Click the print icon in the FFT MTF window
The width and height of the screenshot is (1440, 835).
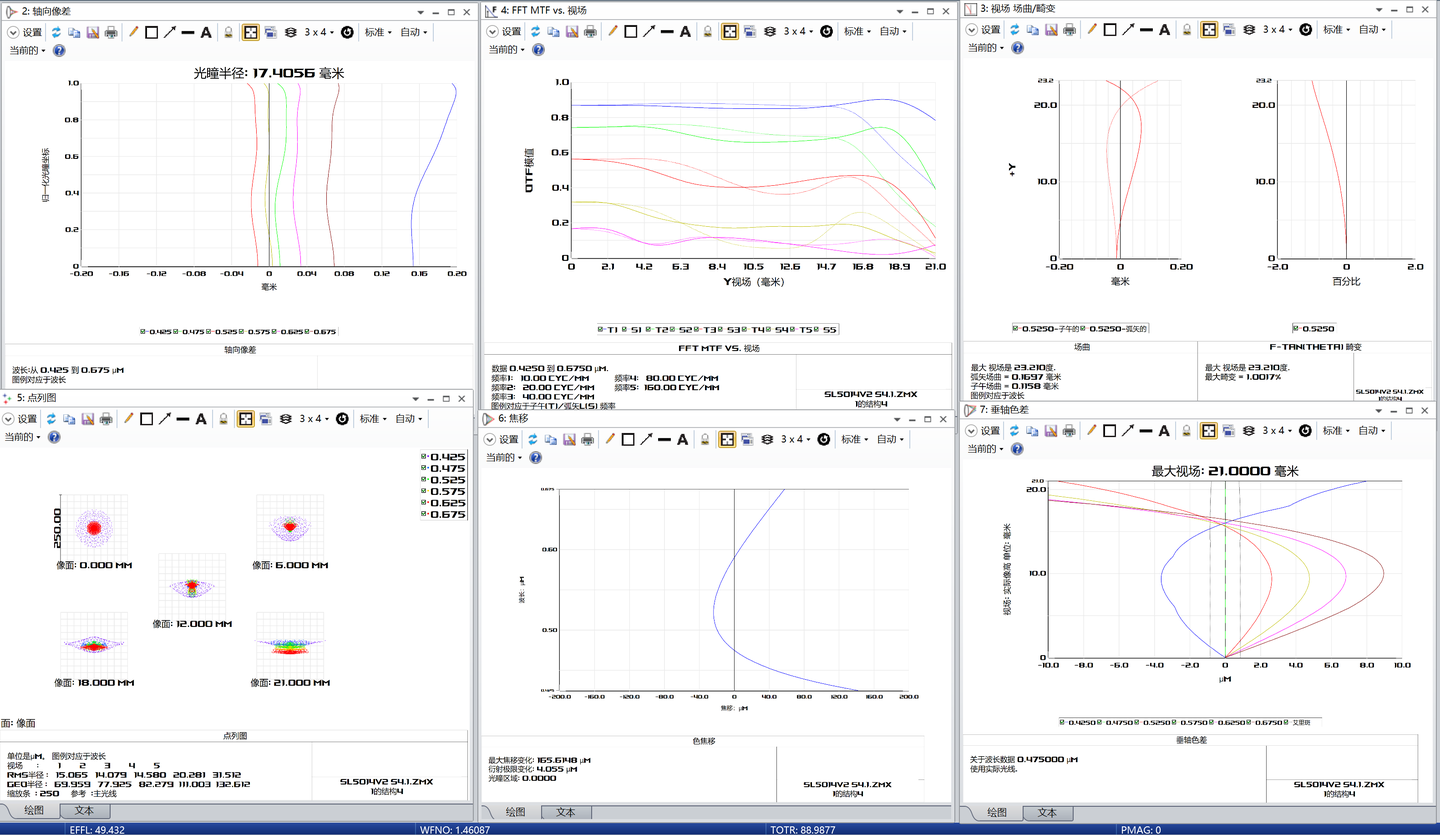(x=590, y=31)
